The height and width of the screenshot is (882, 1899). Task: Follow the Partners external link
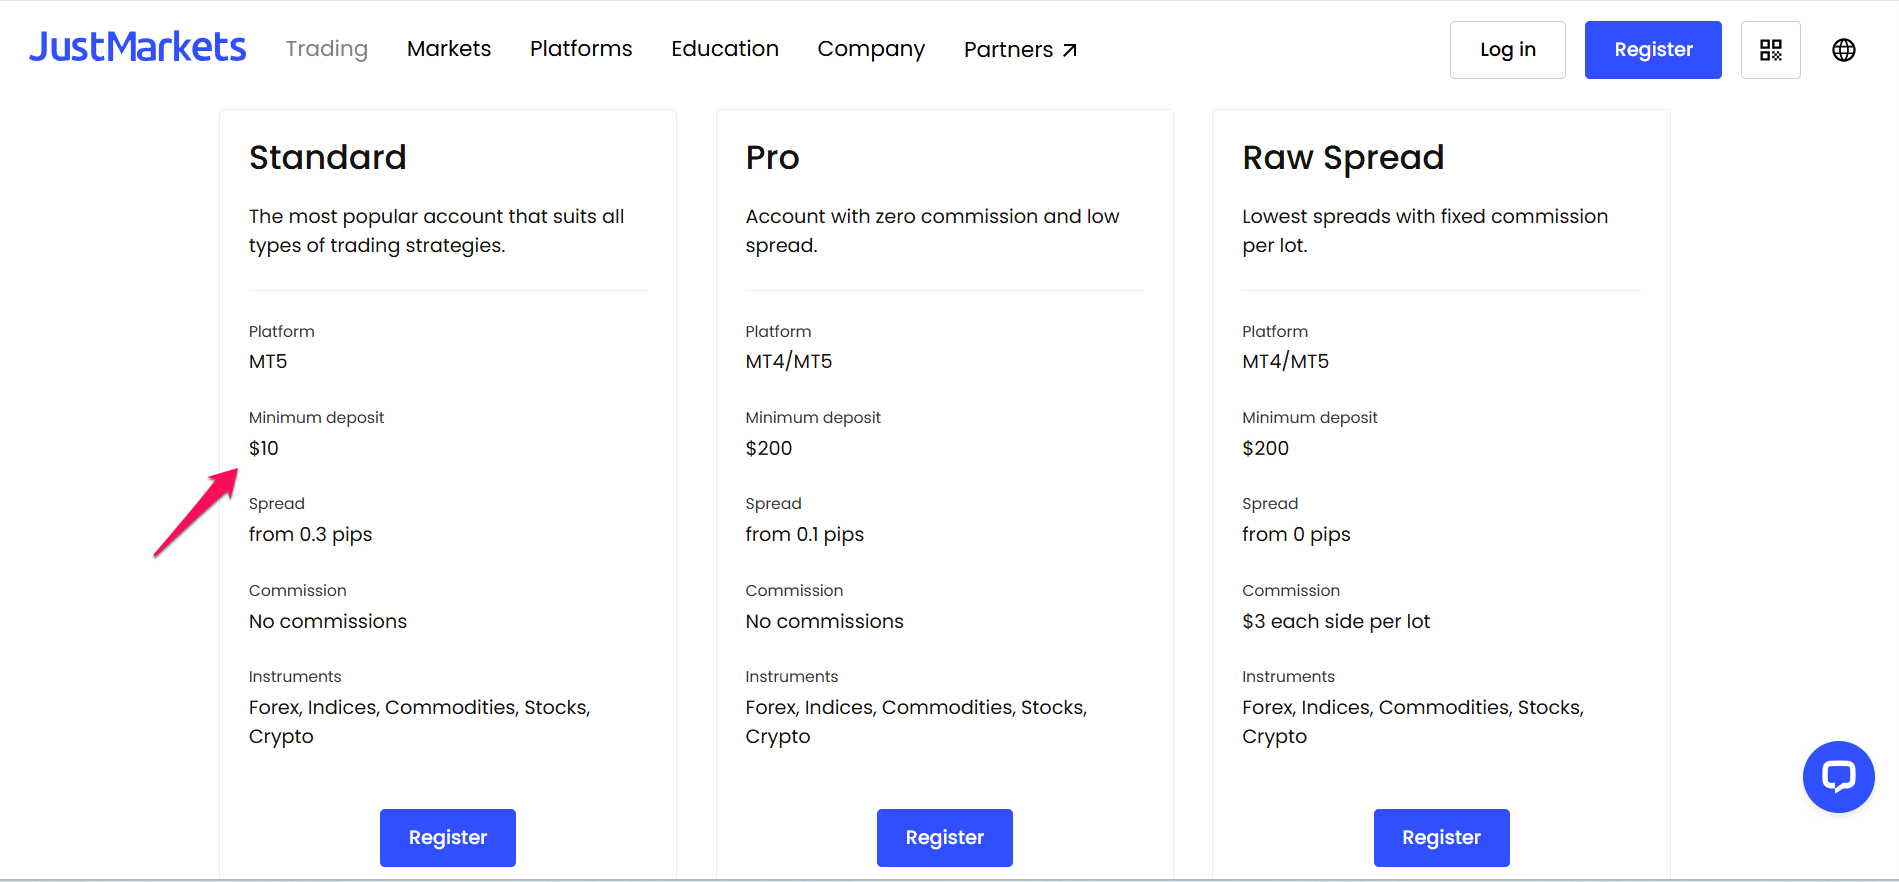click(1020, 50)
